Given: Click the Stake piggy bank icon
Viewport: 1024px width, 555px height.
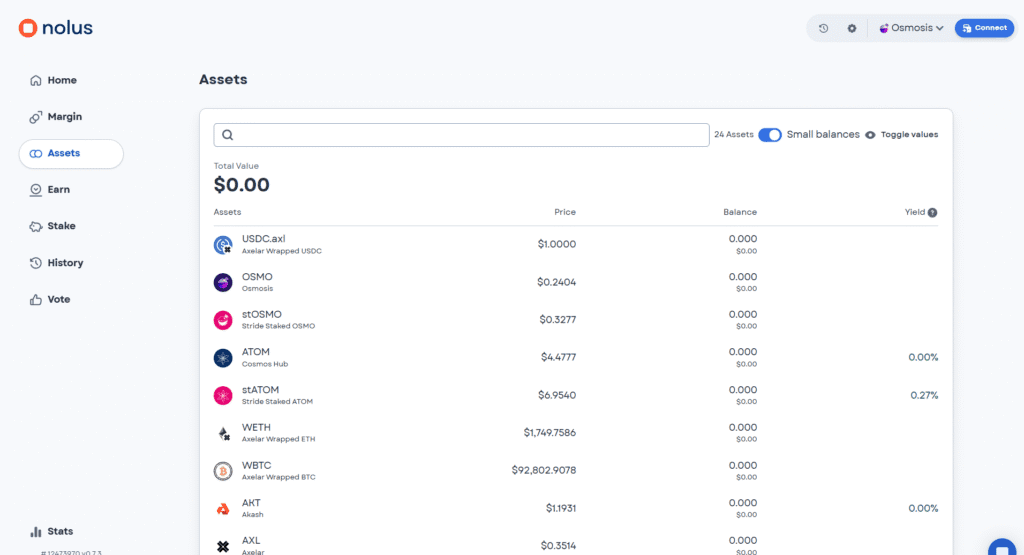Looking at the screenshot, I should (35, 226).
